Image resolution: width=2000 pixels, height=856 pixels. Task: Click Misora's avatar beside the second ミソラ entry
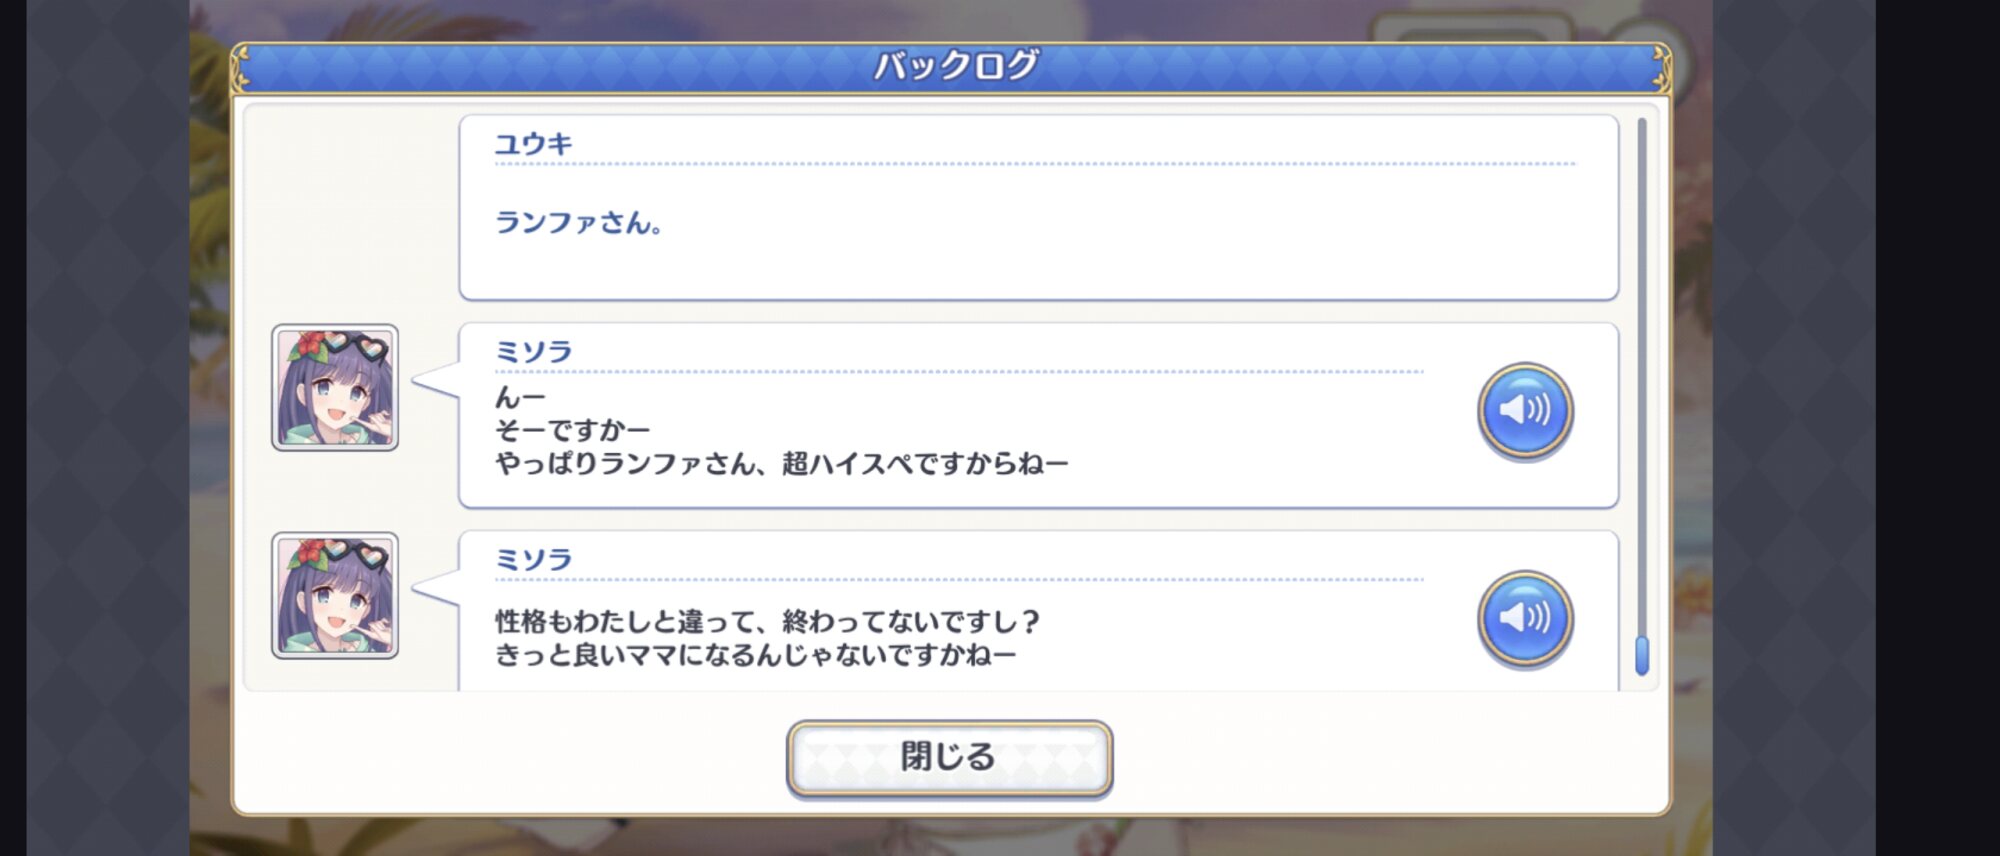click(335, 596)
